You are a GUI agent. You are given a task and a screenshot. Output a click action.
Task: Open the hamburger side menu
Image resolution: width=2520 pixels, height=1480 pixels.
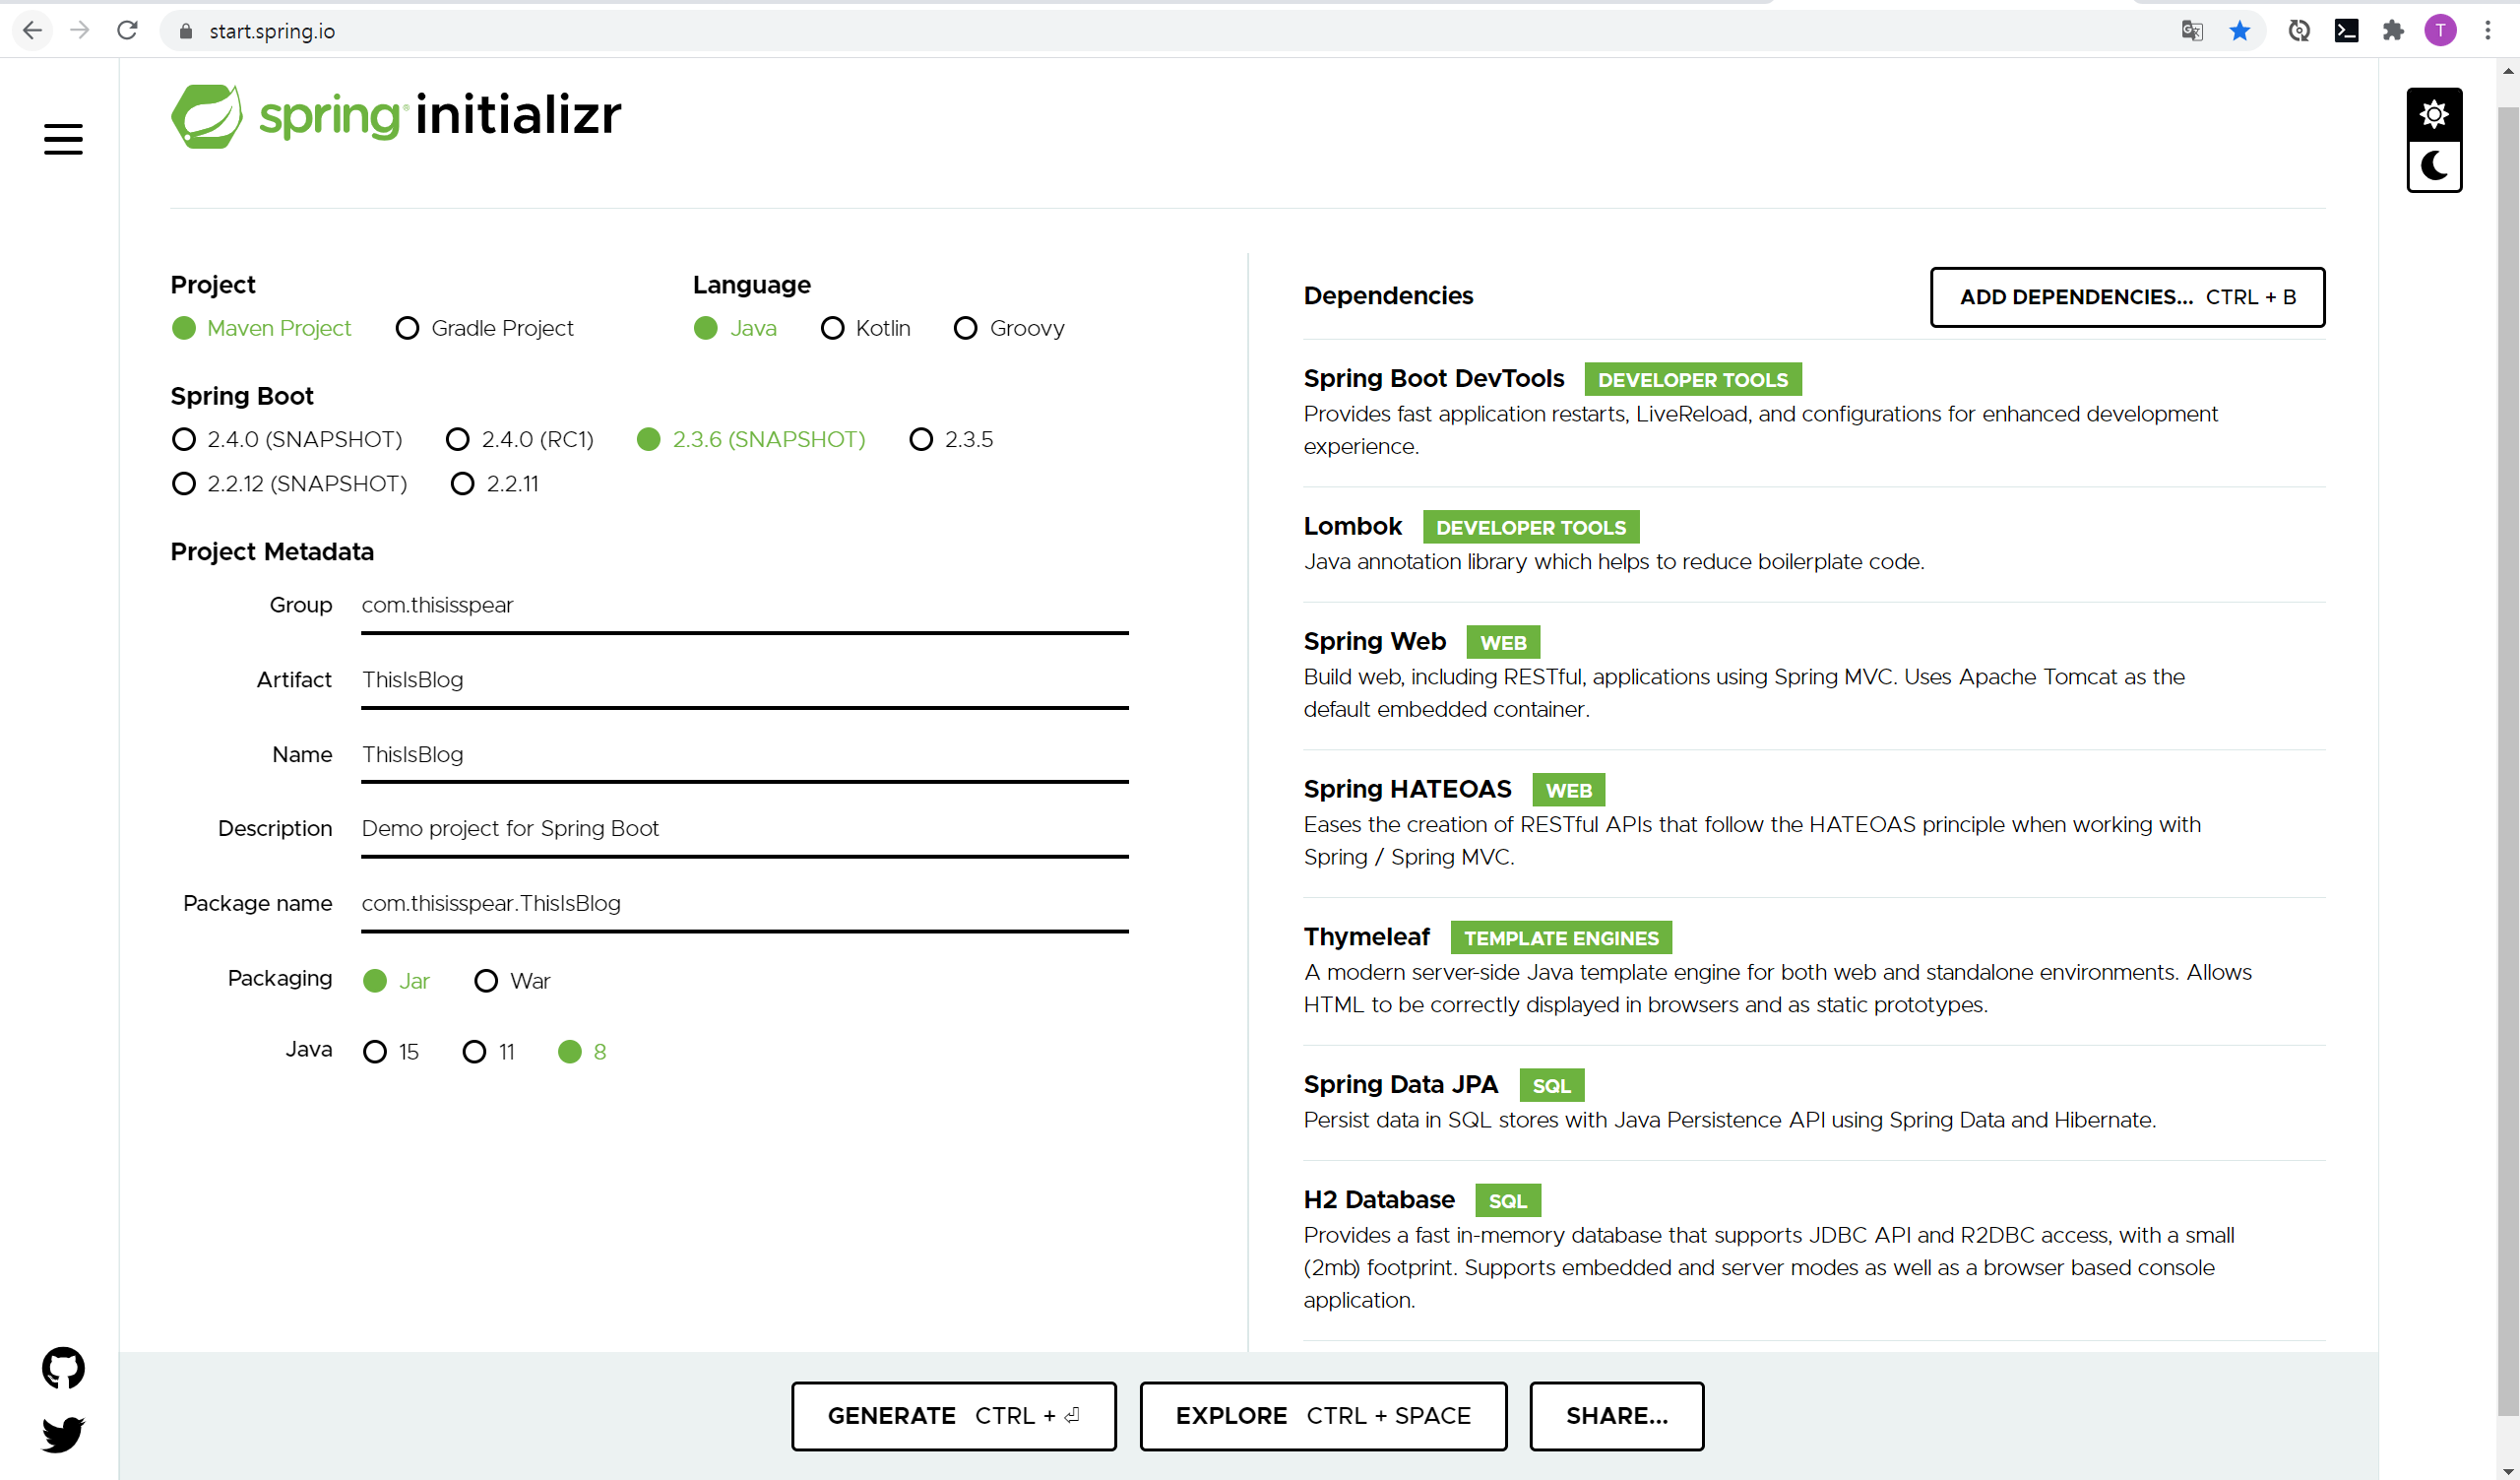pos(63,139)
